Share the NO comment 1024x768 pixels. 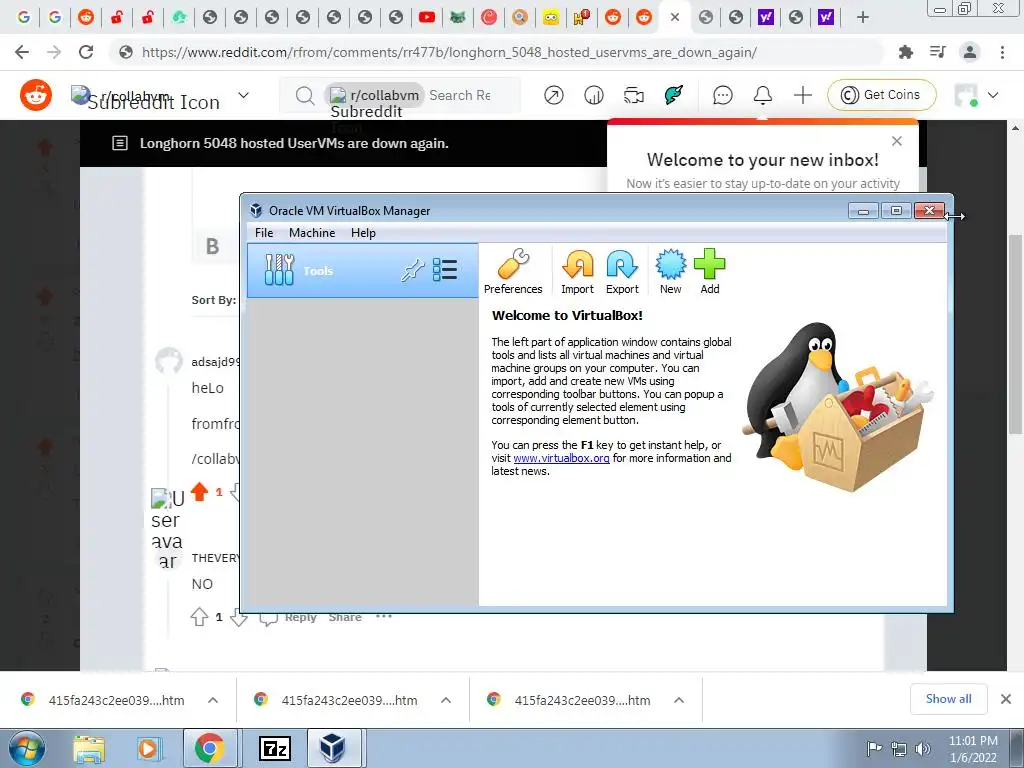[345, 617]
